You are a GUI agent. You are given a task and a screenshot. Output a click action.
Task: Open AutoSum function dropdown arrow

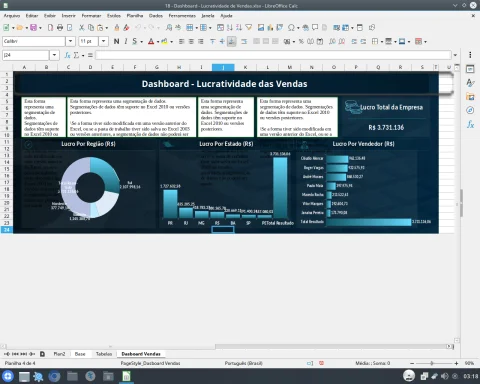coord(83,55)
